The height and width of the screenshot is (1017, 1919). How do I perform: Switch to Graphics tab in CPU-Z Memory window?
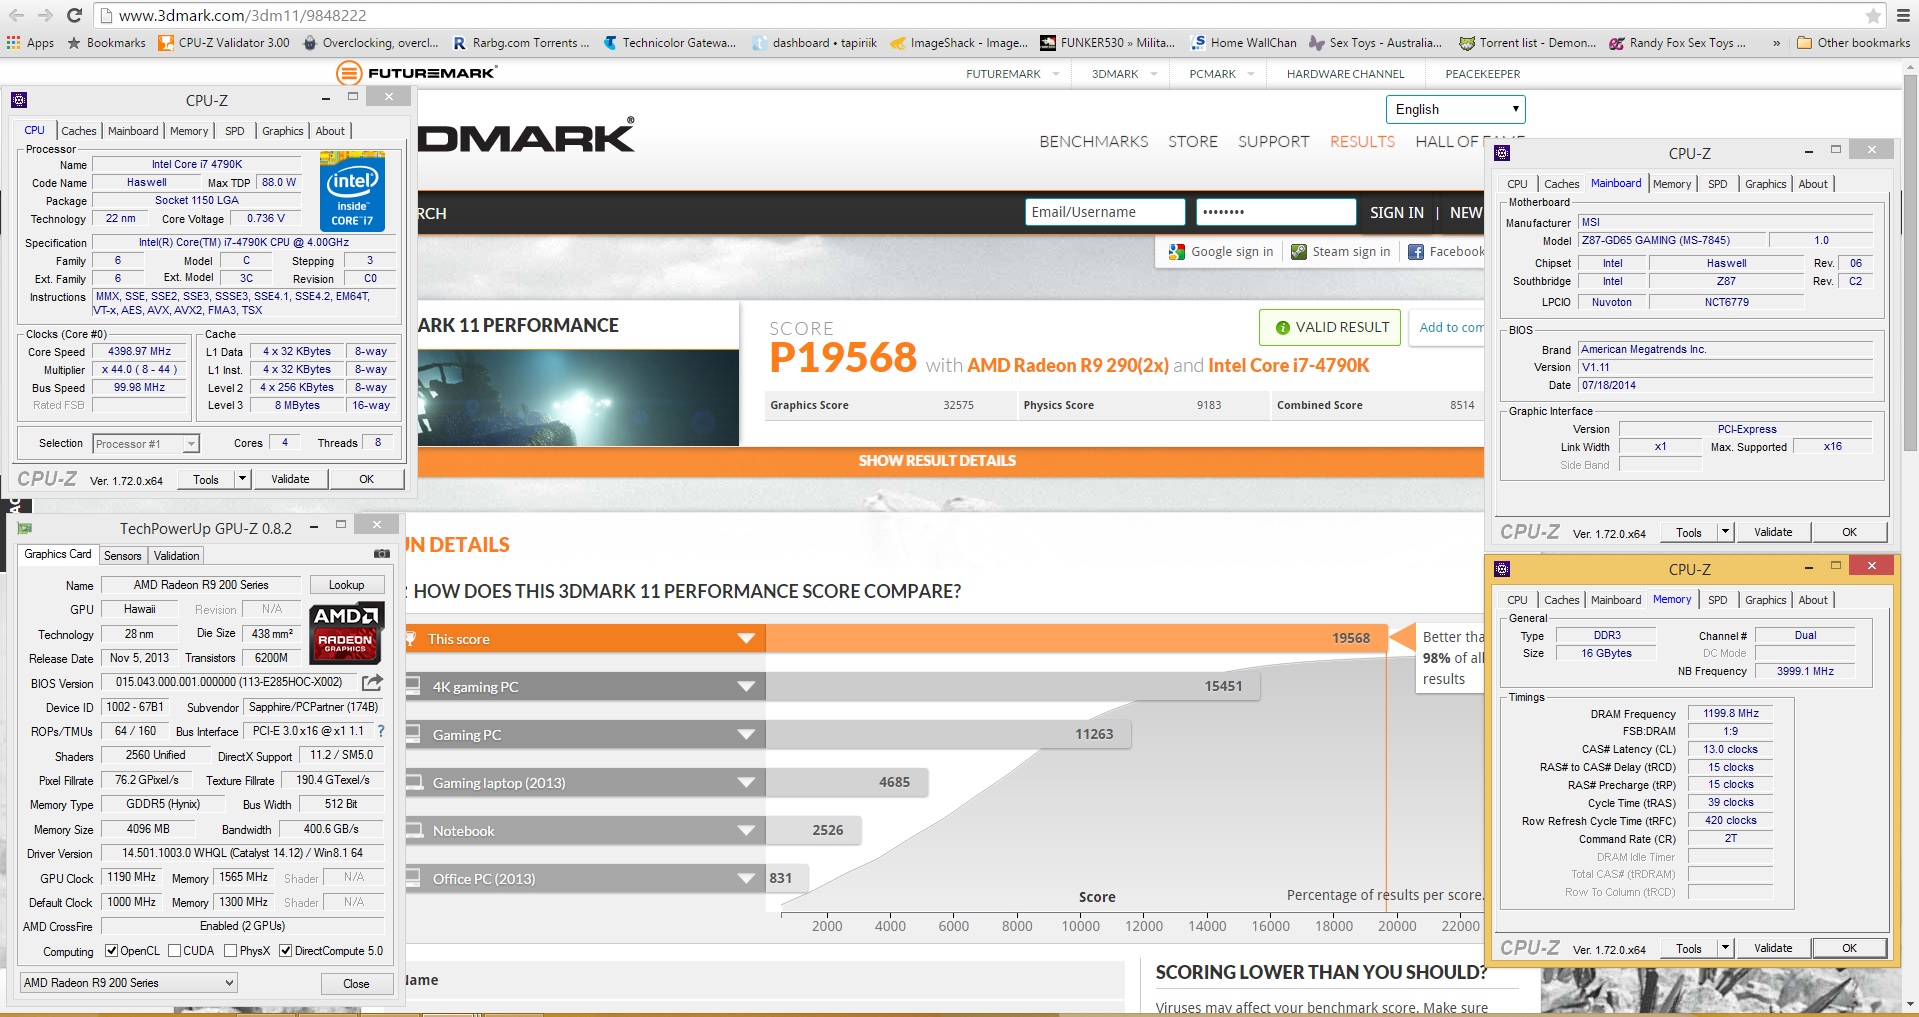[x=1765, y=600]
